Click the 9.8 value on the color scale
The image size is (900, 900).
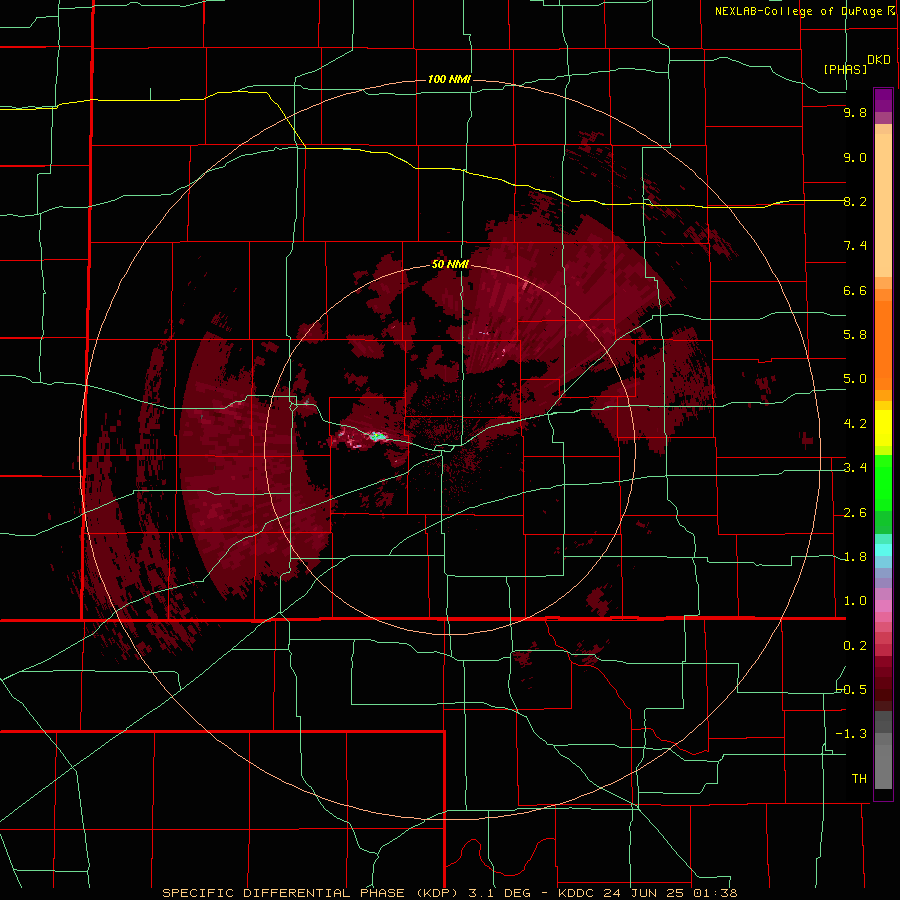point(855,112)
